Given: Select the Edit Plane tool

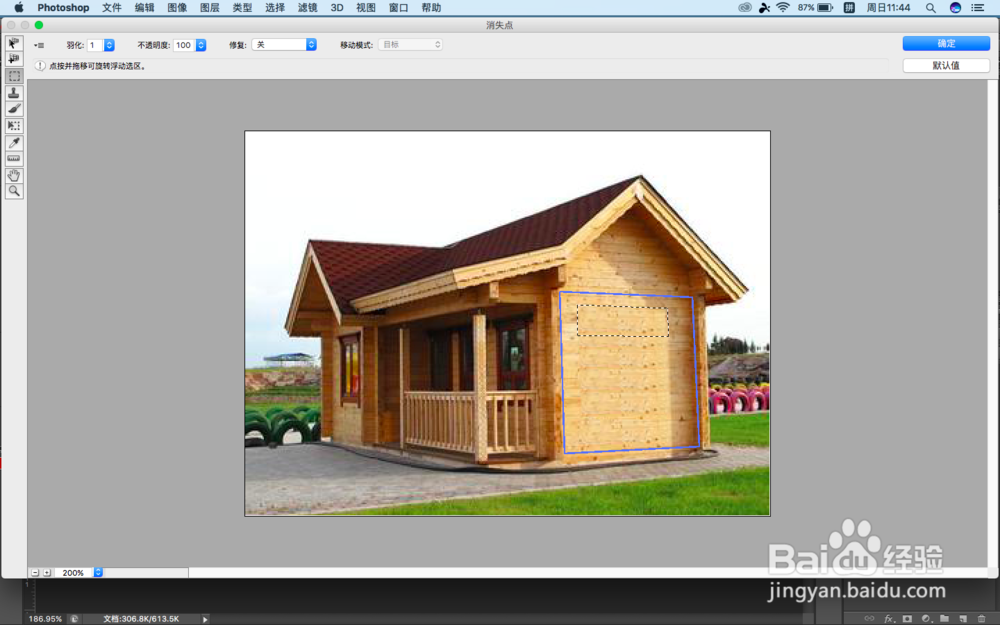Looking at the screenshot, I should tap(14, 43).
